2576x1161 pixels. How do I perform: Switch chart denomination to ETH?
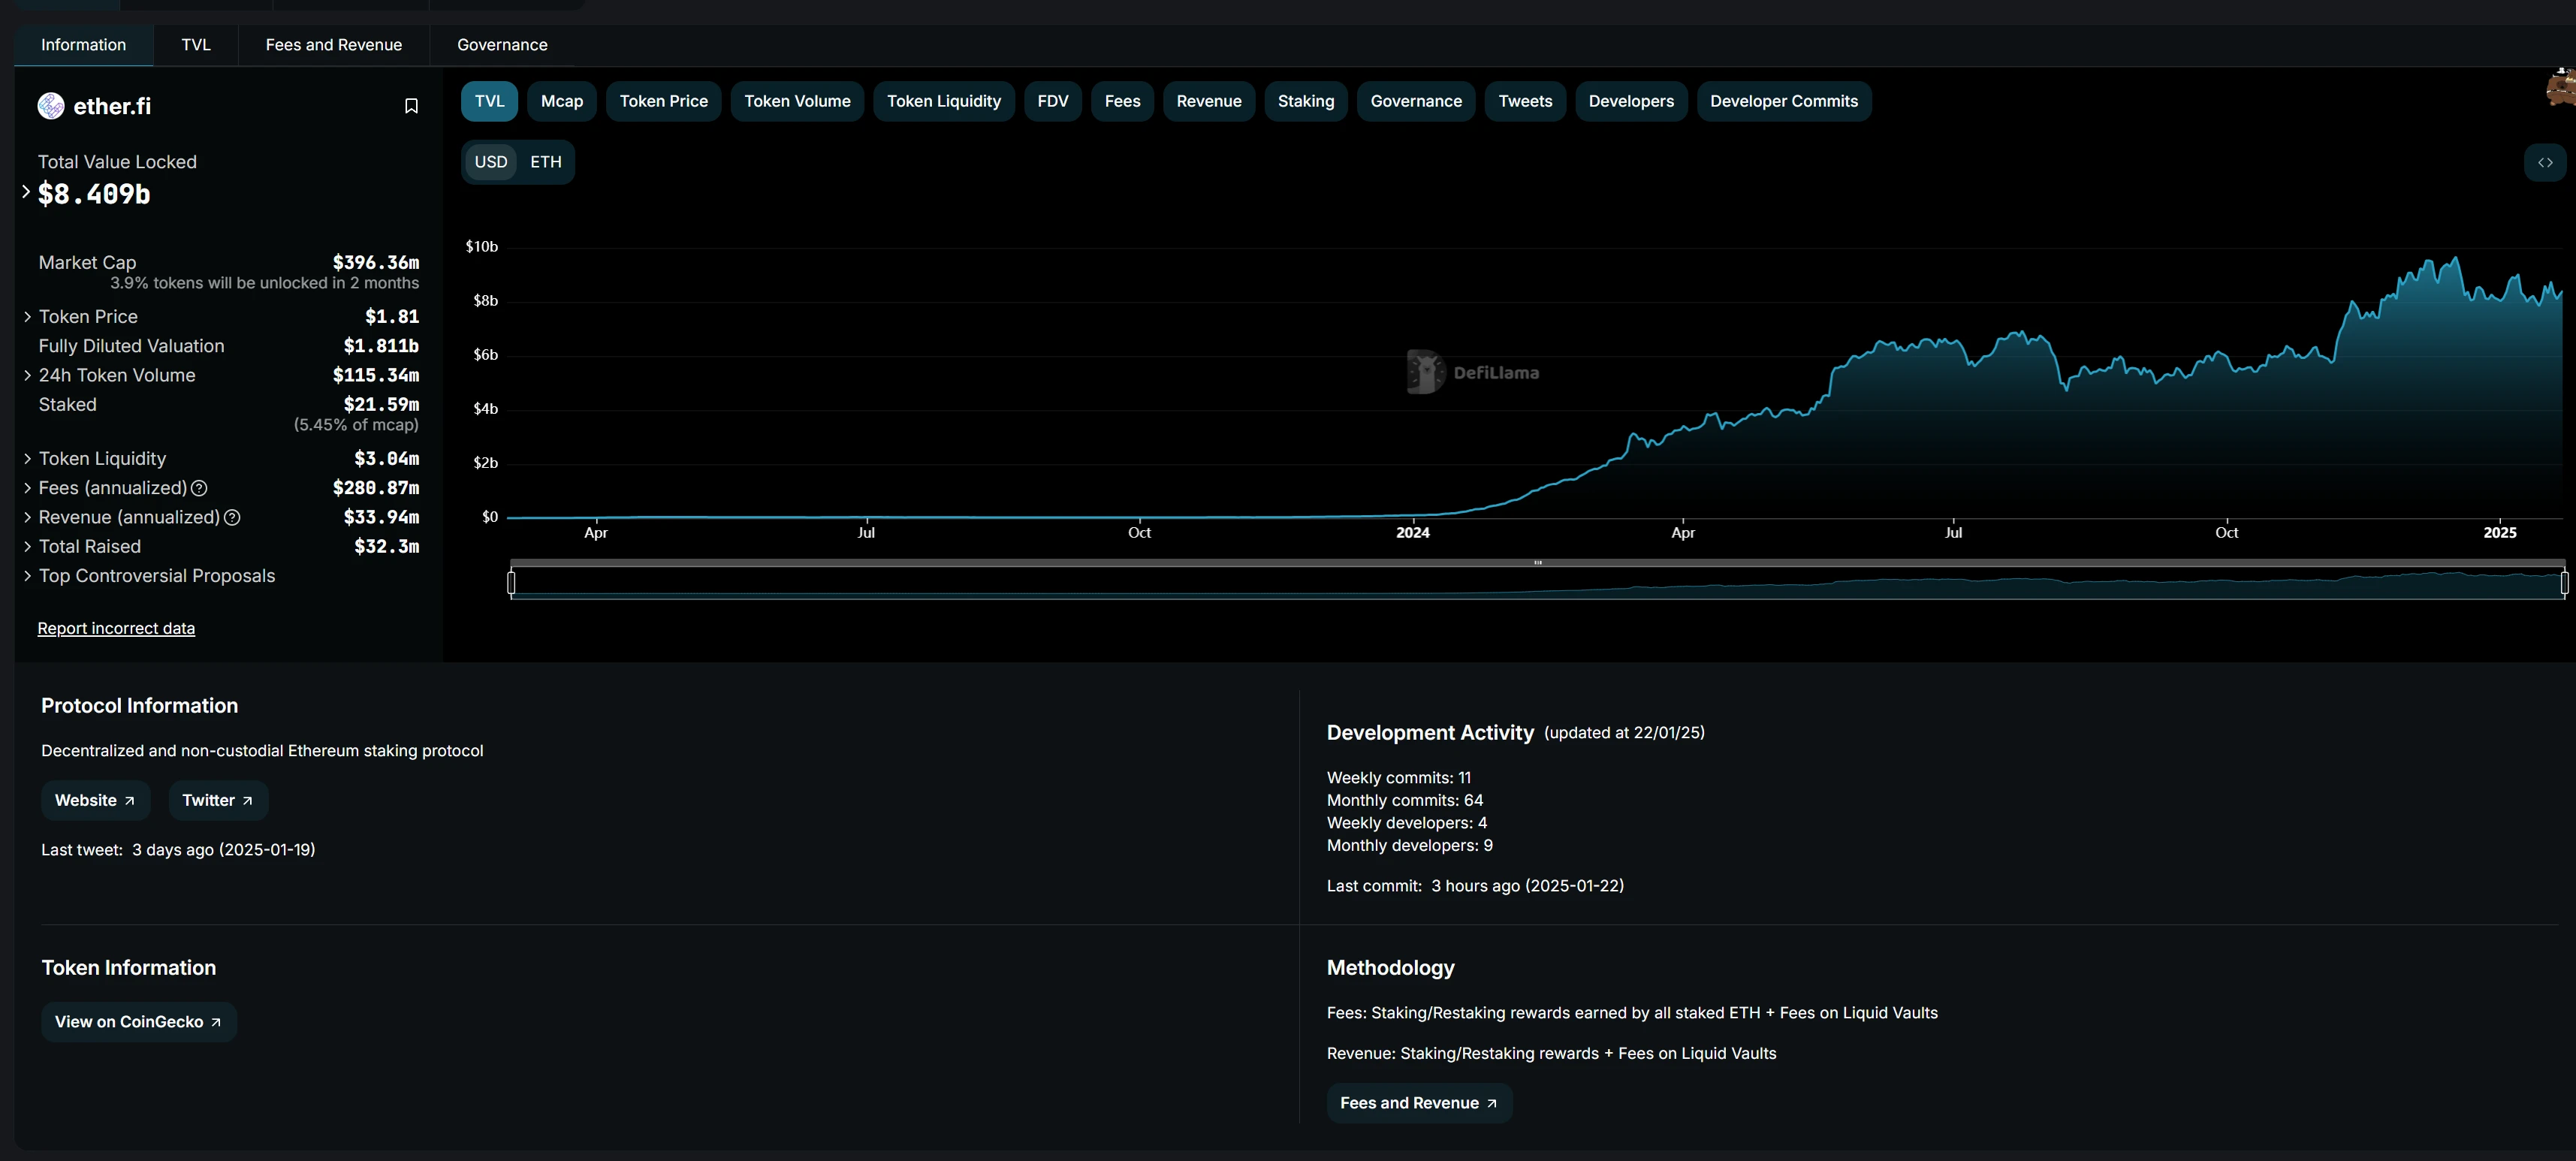click(x=545, y=162)
